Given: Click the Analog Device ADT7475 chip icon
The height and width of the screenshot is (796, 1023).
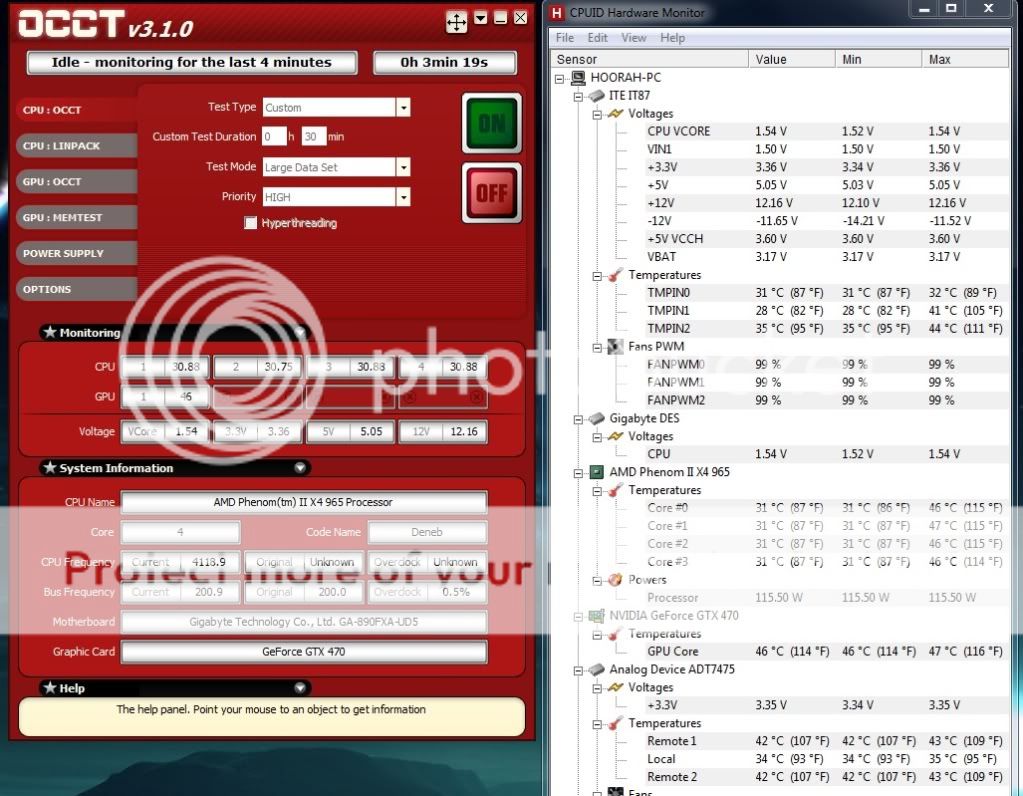Looking at the screenshot, I should (x=598, y=669).
